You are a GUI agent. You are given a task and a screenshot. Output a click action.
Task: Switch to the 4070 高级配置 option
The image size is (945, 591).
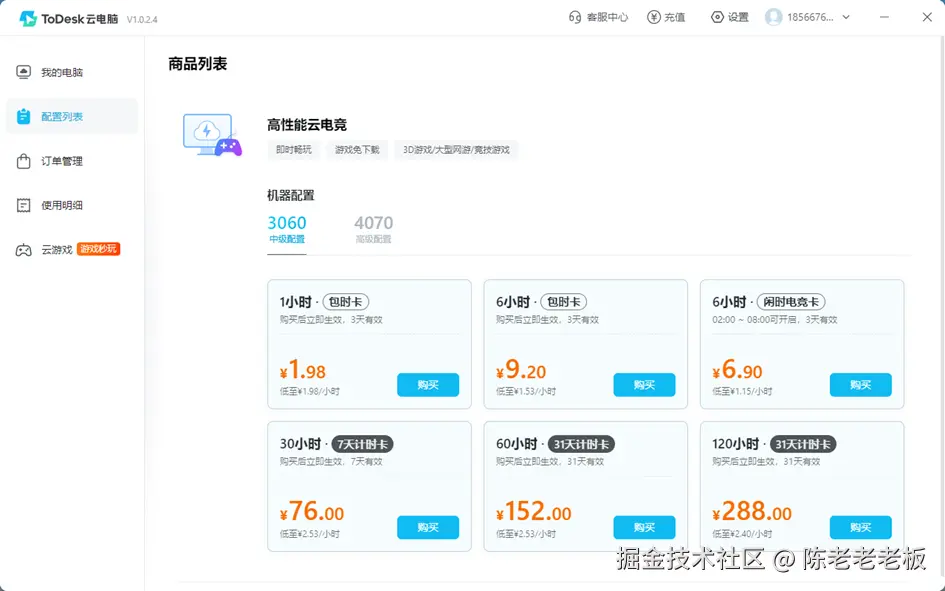pyautogui.click(x=373, y=228)
